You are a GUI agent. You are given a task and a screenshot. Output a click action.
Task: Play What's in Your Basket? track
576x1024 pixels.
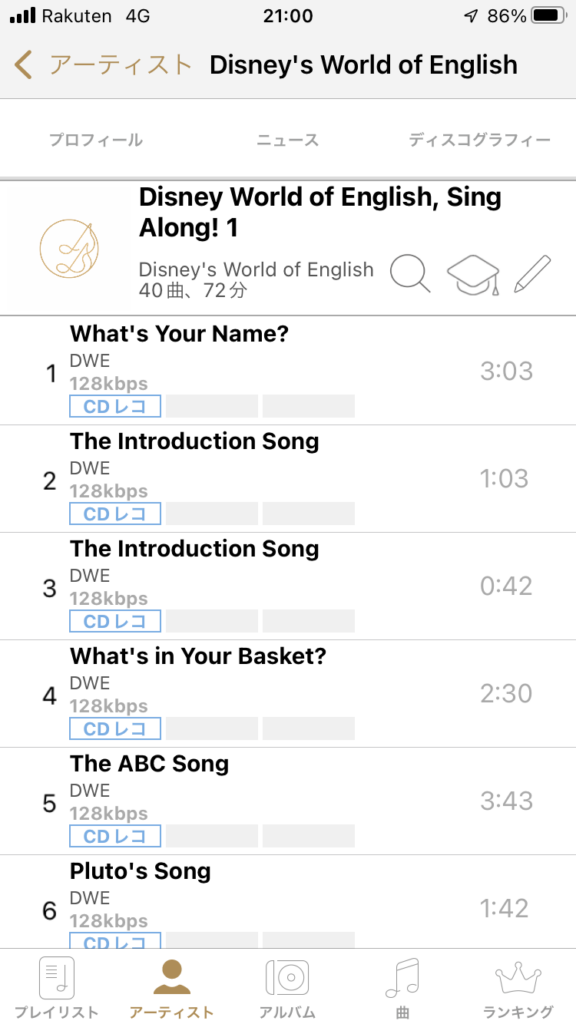tap(288, 694)
